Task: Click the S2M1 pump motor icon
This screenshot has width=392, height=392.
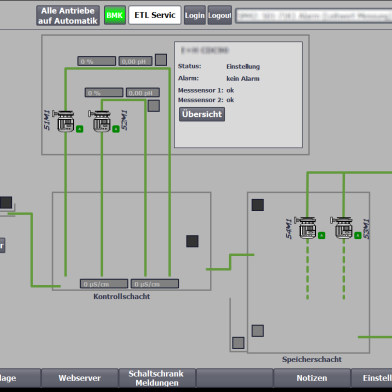Action: [x=100, y=121]
